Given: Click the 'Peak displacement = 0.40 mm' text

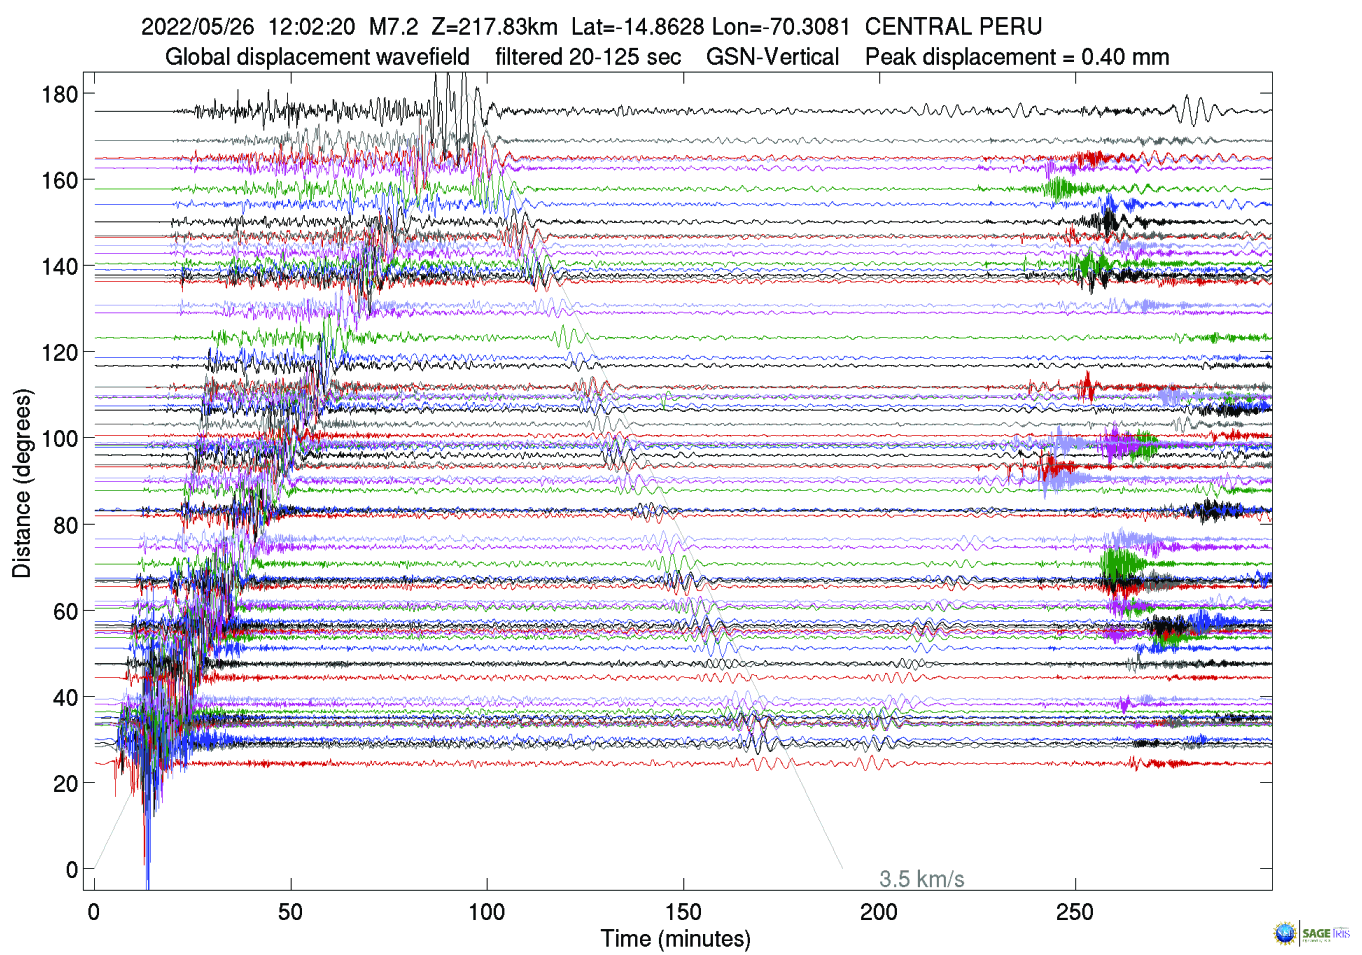Looking at the screenshot, I should 1017,57.
